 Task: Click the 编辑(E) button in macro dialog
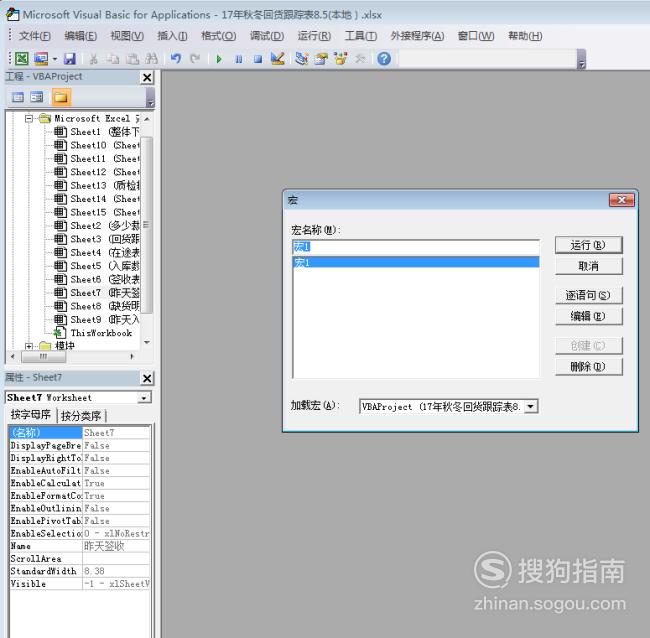[588, 316]
